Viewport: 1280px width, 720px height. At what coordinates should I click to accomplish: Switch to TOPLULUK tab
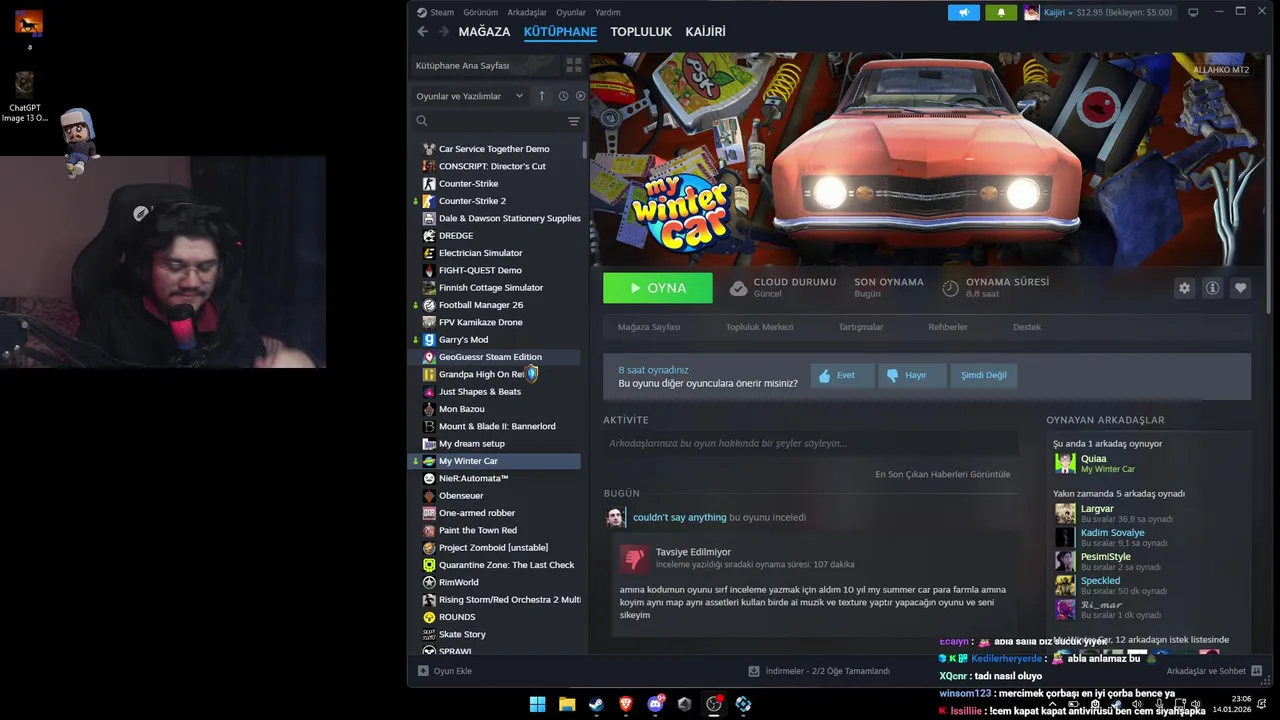pos(641,32)
